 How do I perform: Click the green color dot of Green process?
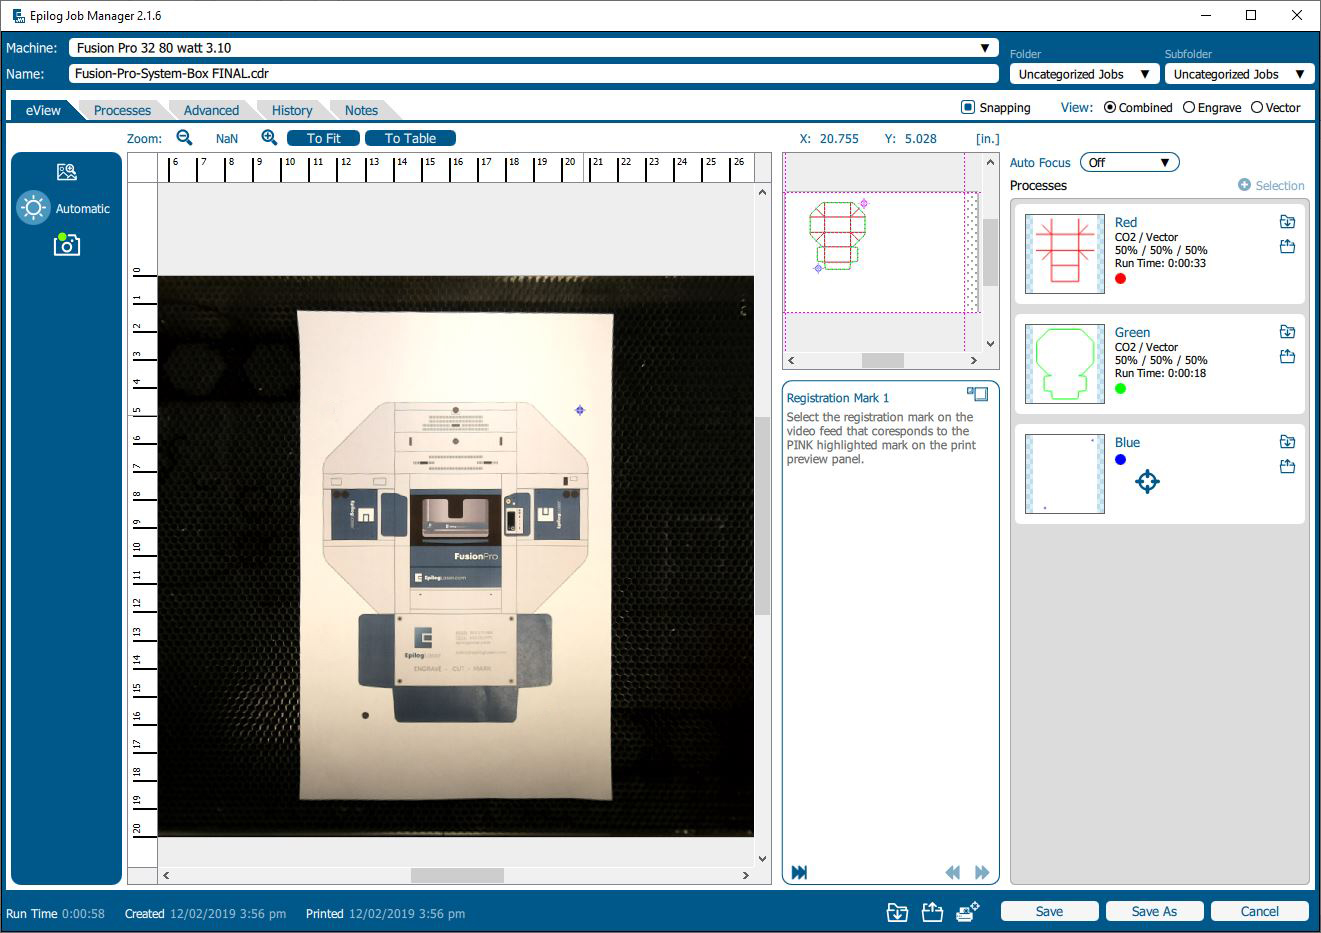pos(1121,389)
